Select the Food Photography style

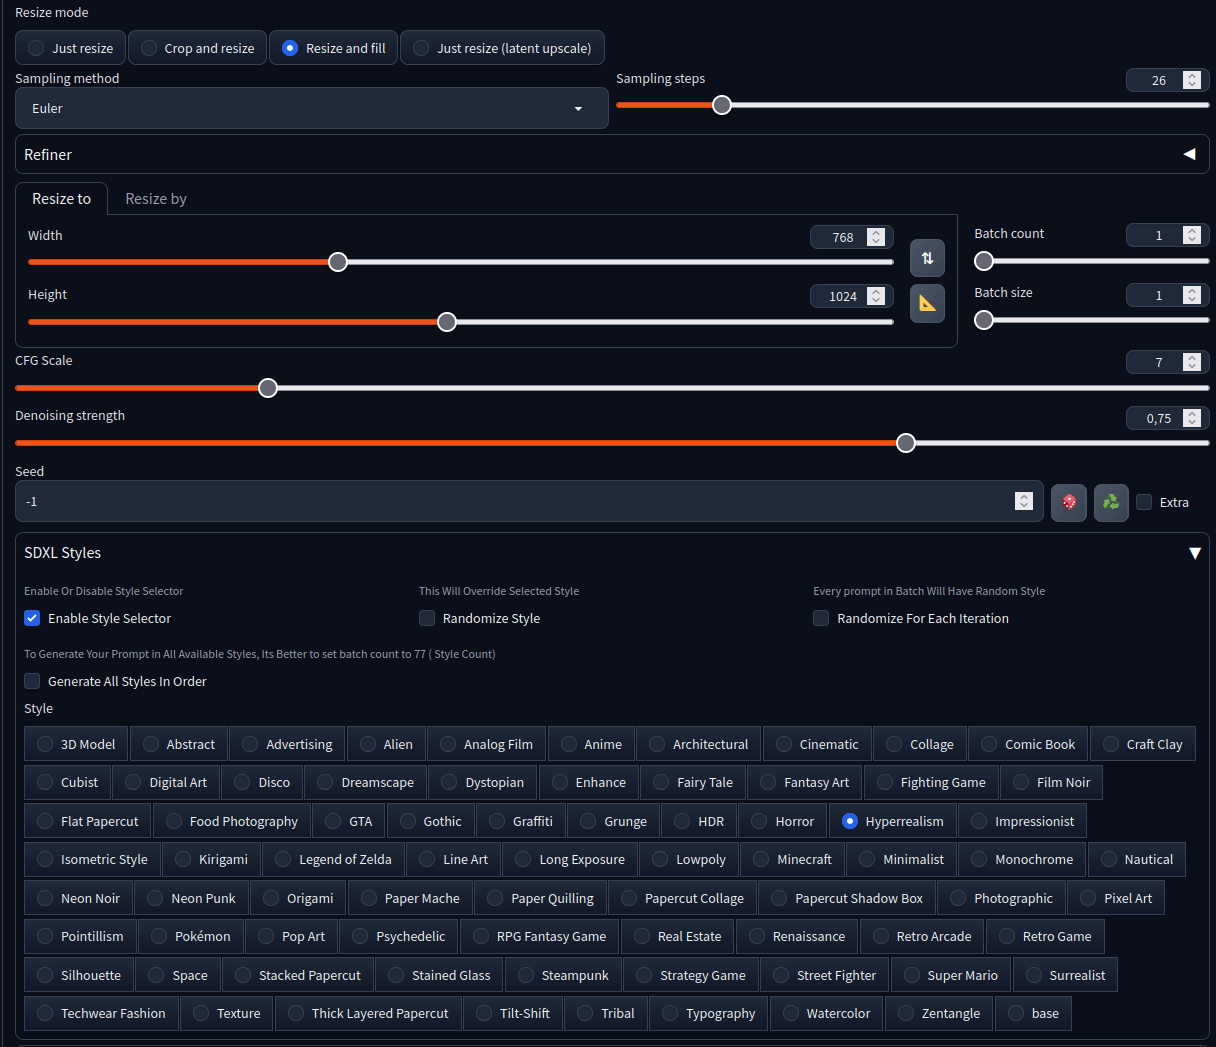click(231, 821)
